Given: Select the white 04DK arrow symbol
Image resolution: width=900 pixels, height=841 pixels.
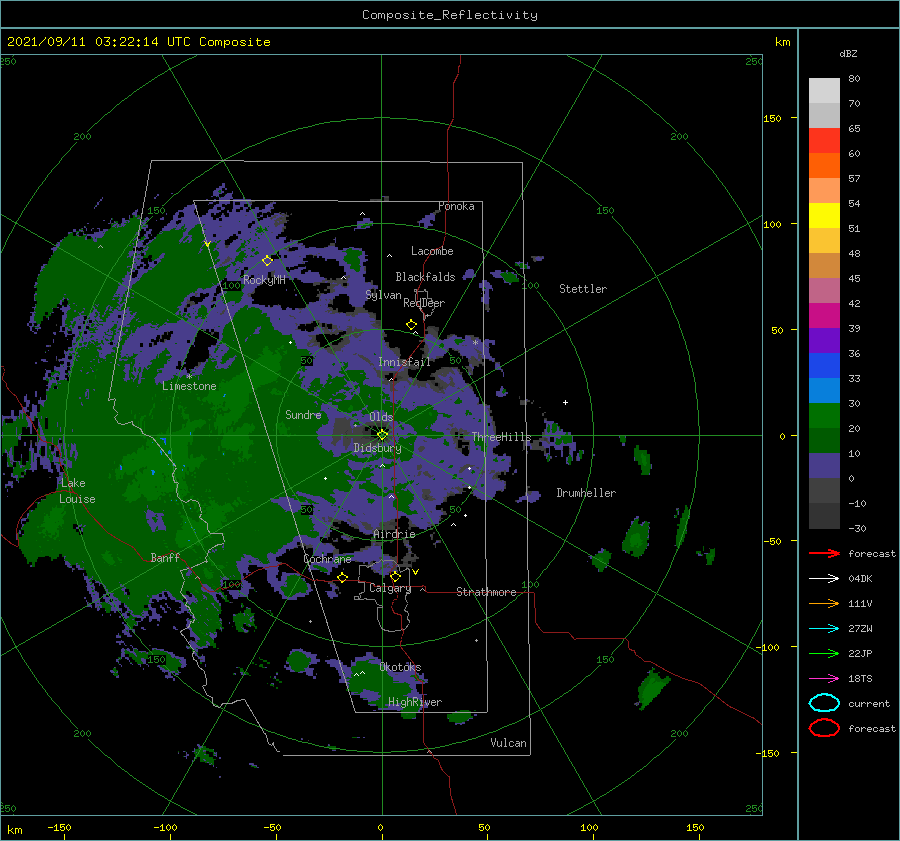Looking at the screenshot, I should [824, 579].
